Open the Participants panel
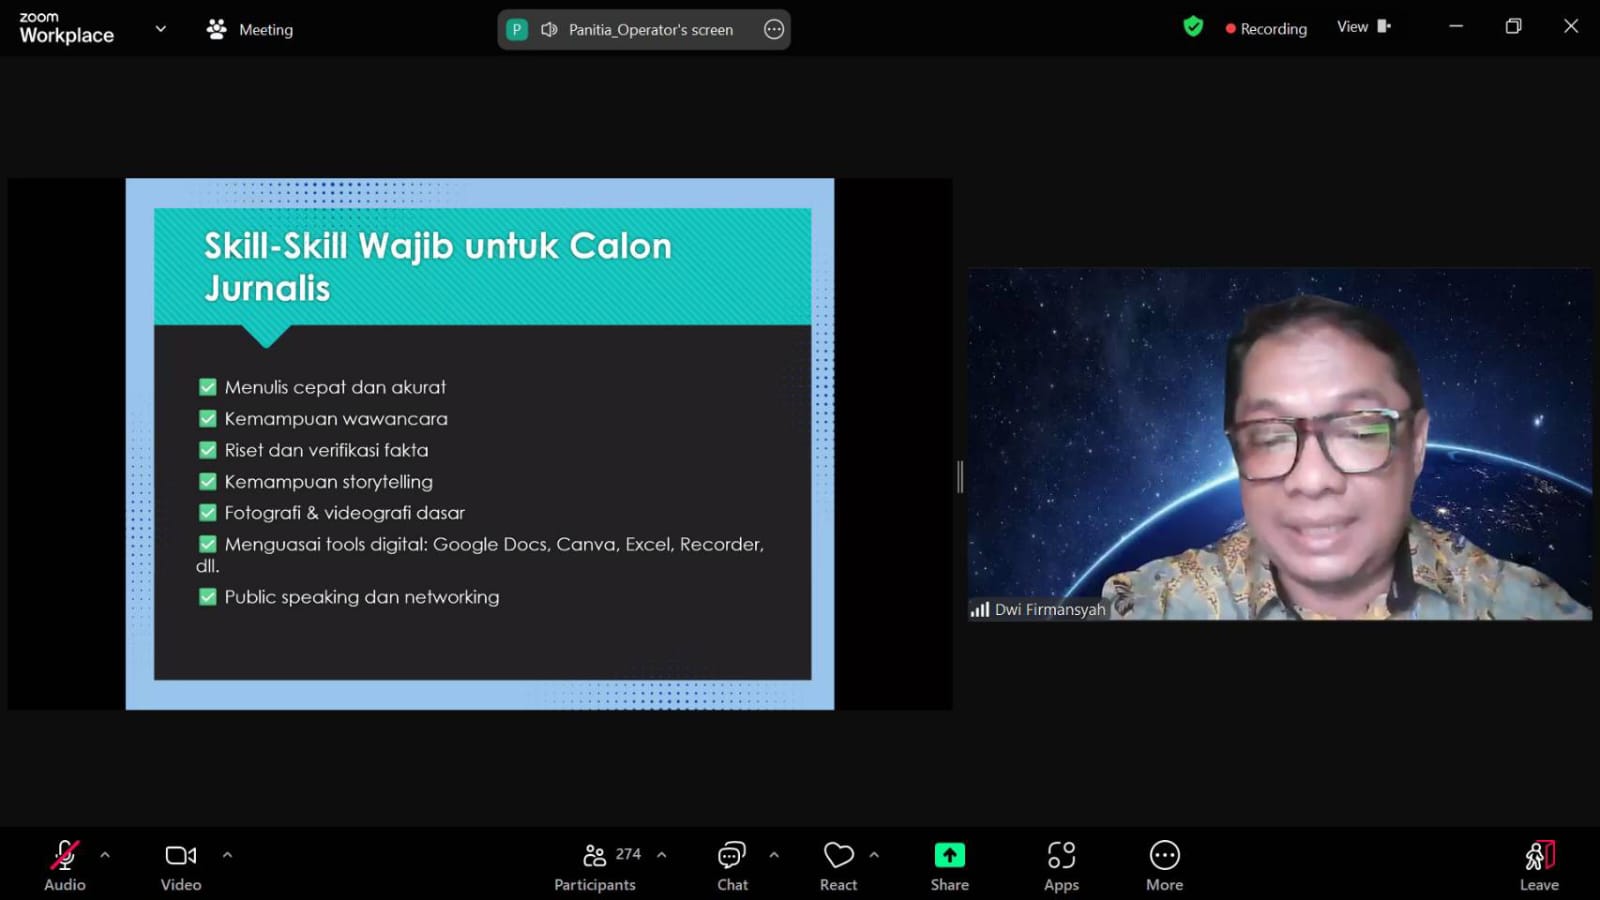This screenshot has height=900, width=1600. coord(595,866)
